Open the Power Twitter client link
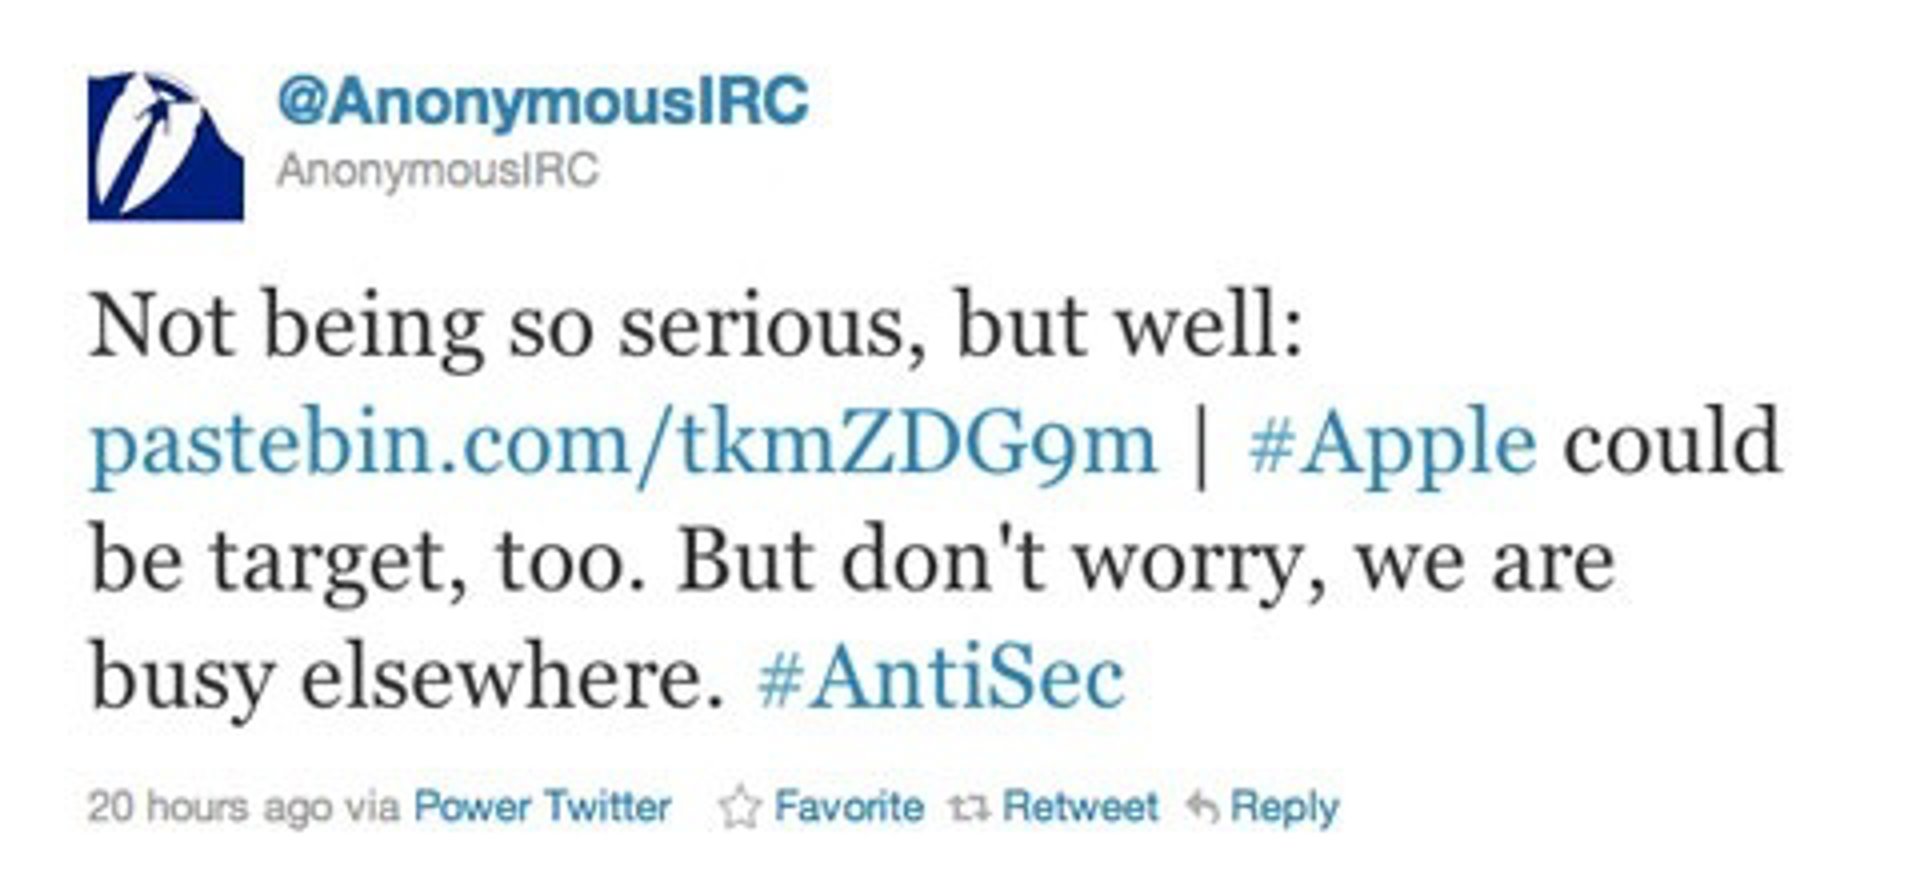The image size is (1920, 896). [x=542, y=808]
